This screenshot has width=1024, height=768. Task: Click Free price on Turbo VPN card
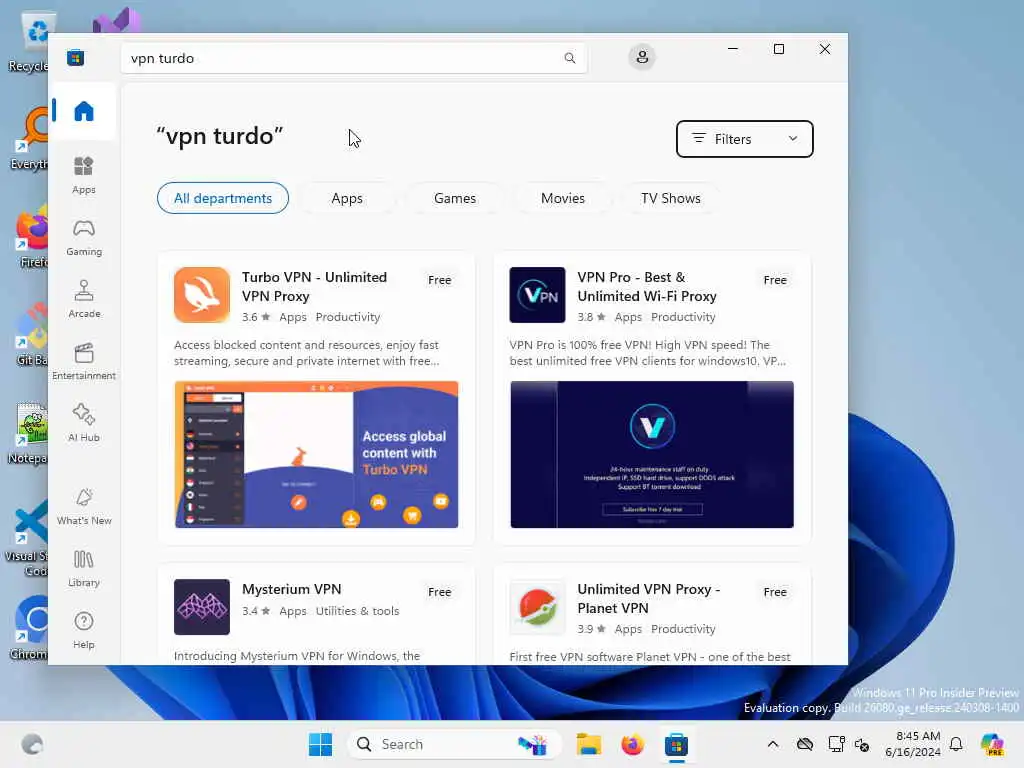440,280
